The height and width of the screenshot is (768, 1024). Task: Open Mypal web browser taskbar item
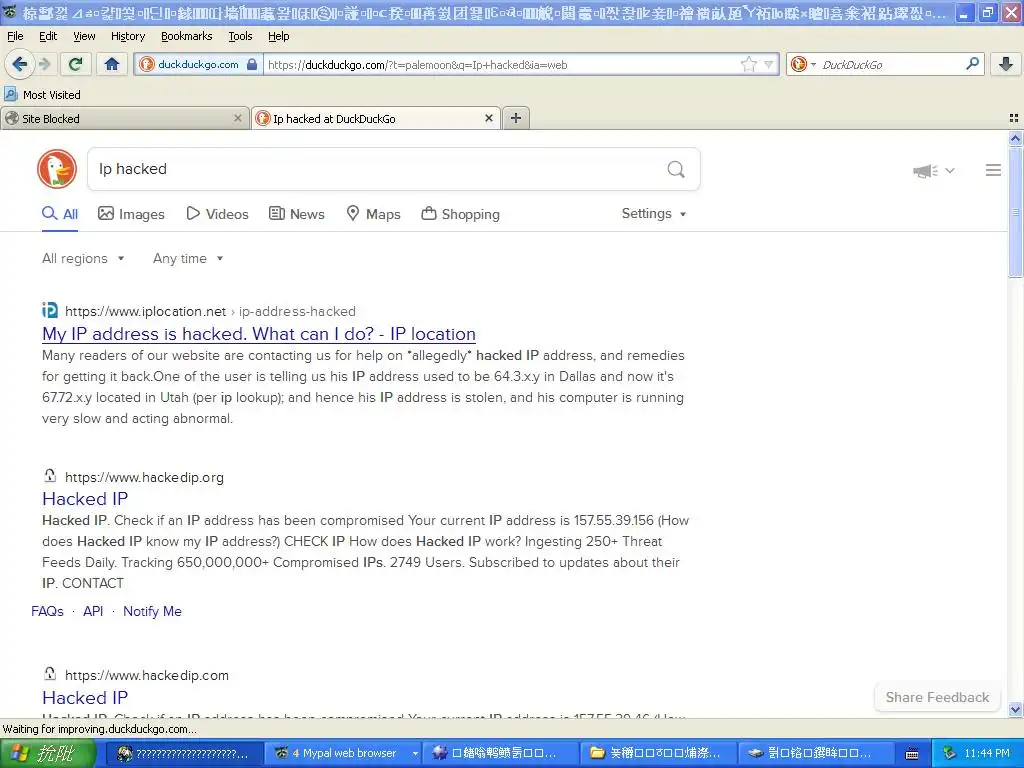pyautogui.click(x=346, y=753)
